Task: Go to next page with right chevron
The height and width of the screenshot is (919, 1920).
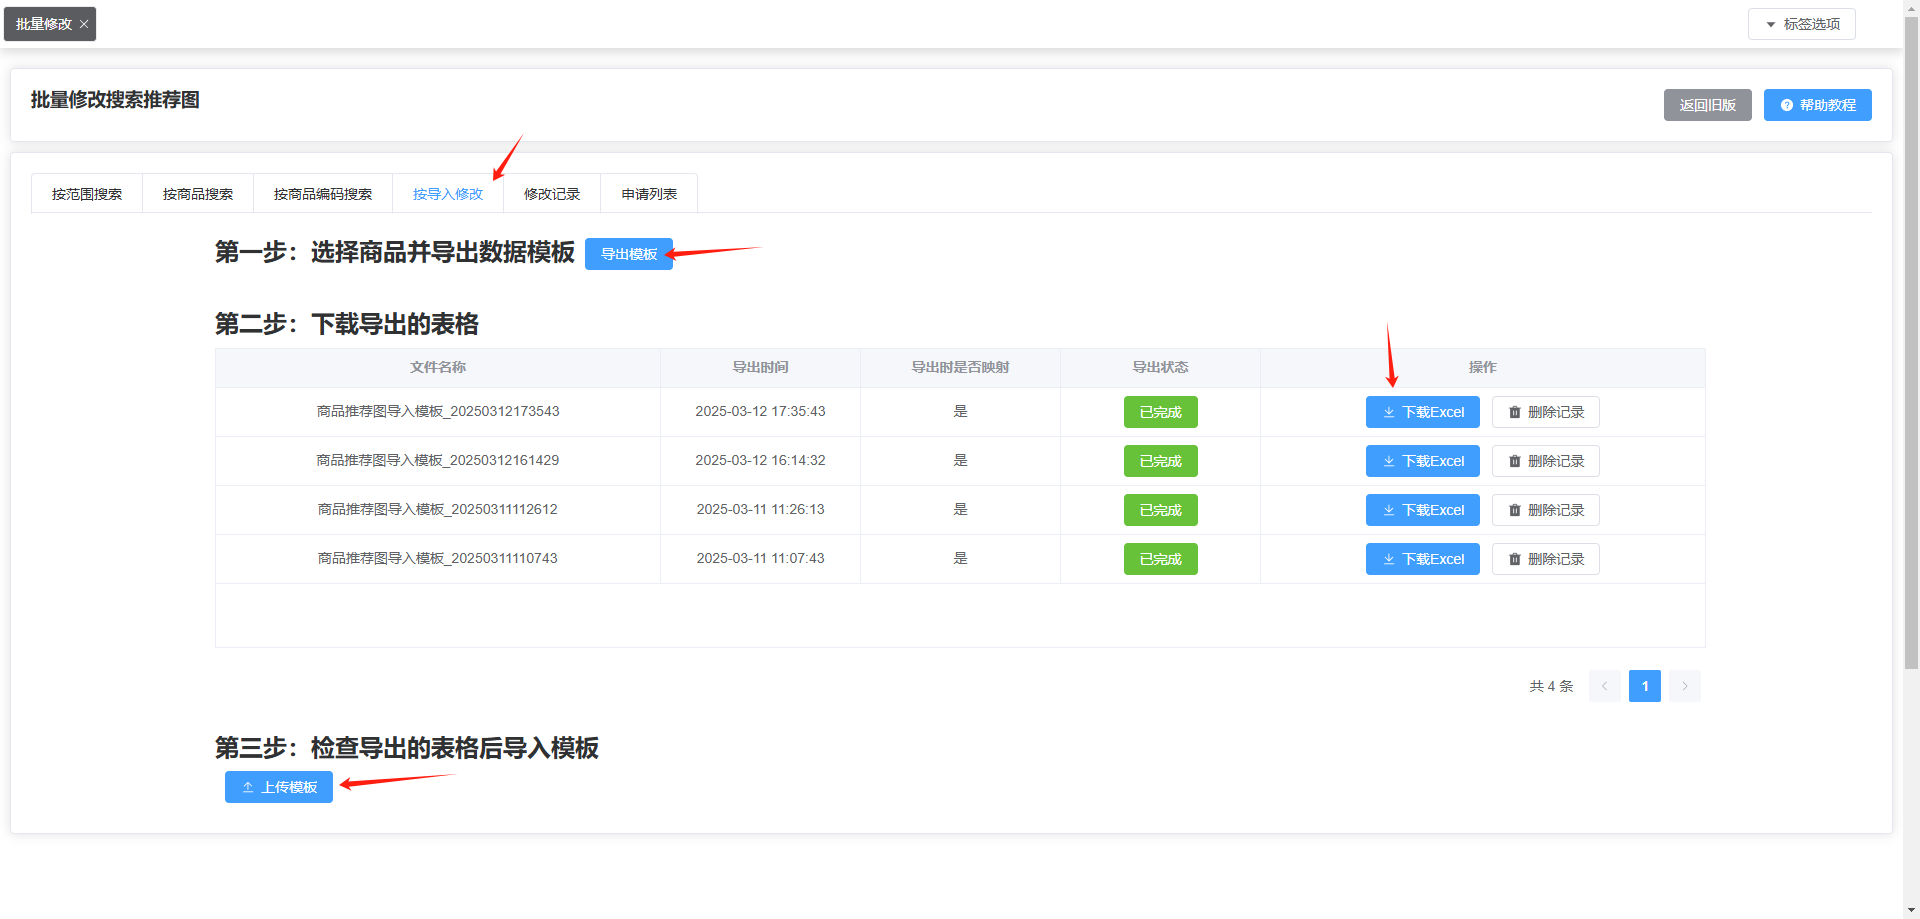Action: click(1684, 686)
